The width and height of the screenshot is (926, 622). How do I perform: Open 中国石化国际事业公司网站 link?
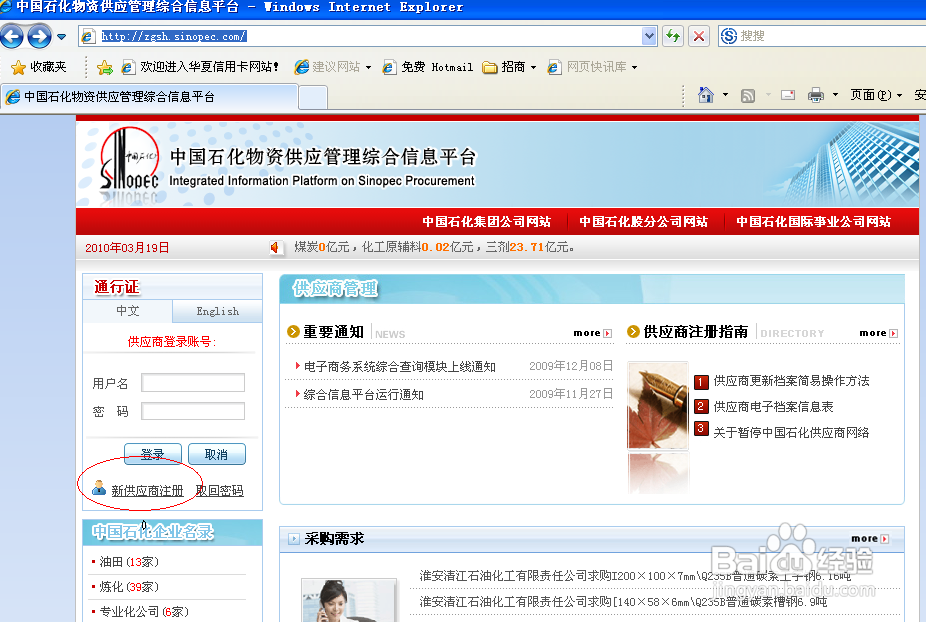tap(813, 222)
